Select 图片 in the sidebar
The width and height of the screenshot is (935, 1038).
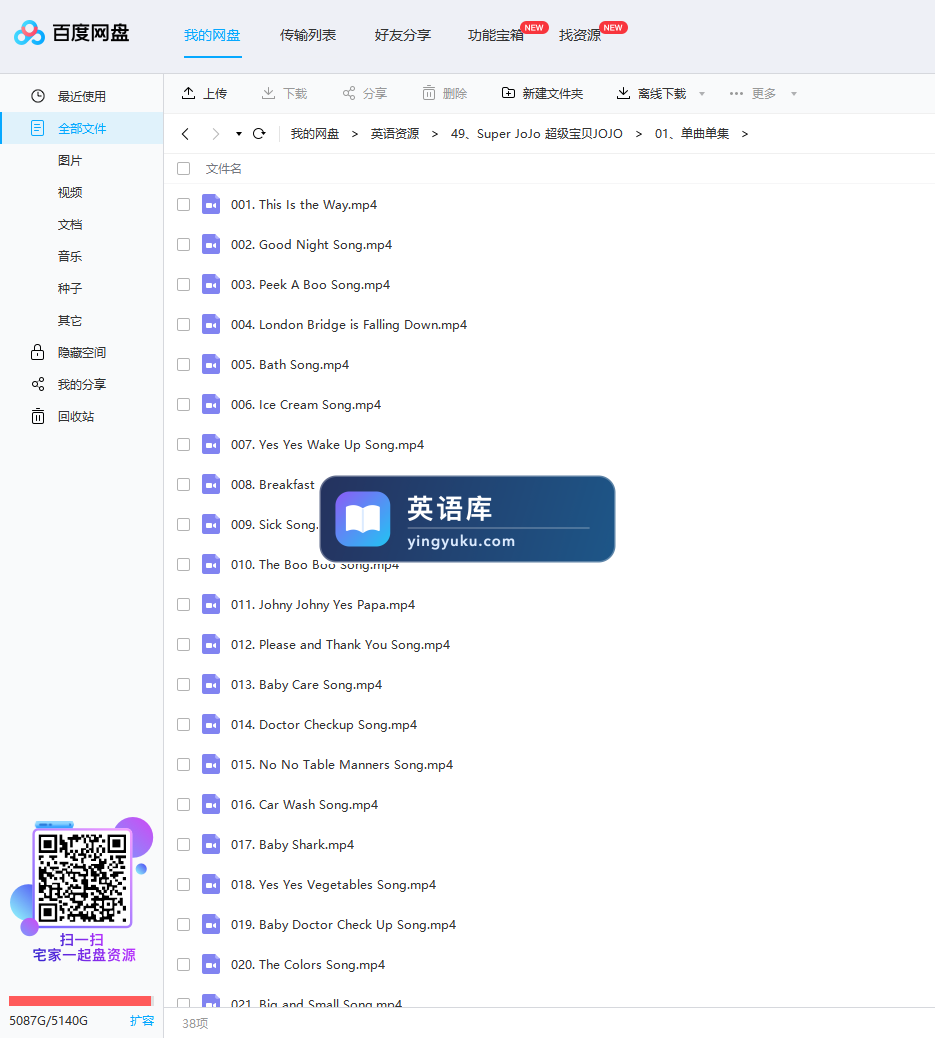point(70,160)
